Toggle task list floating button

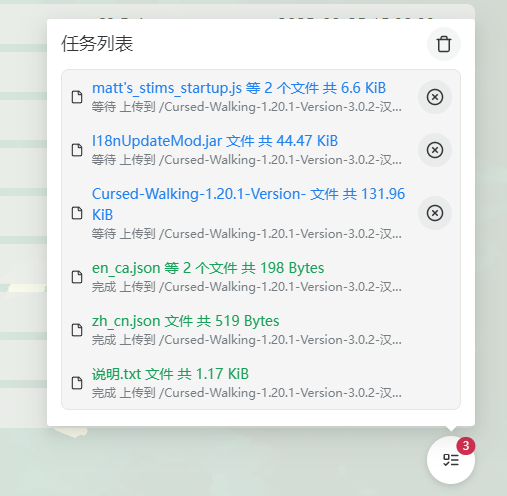click(x=451, y=460)
